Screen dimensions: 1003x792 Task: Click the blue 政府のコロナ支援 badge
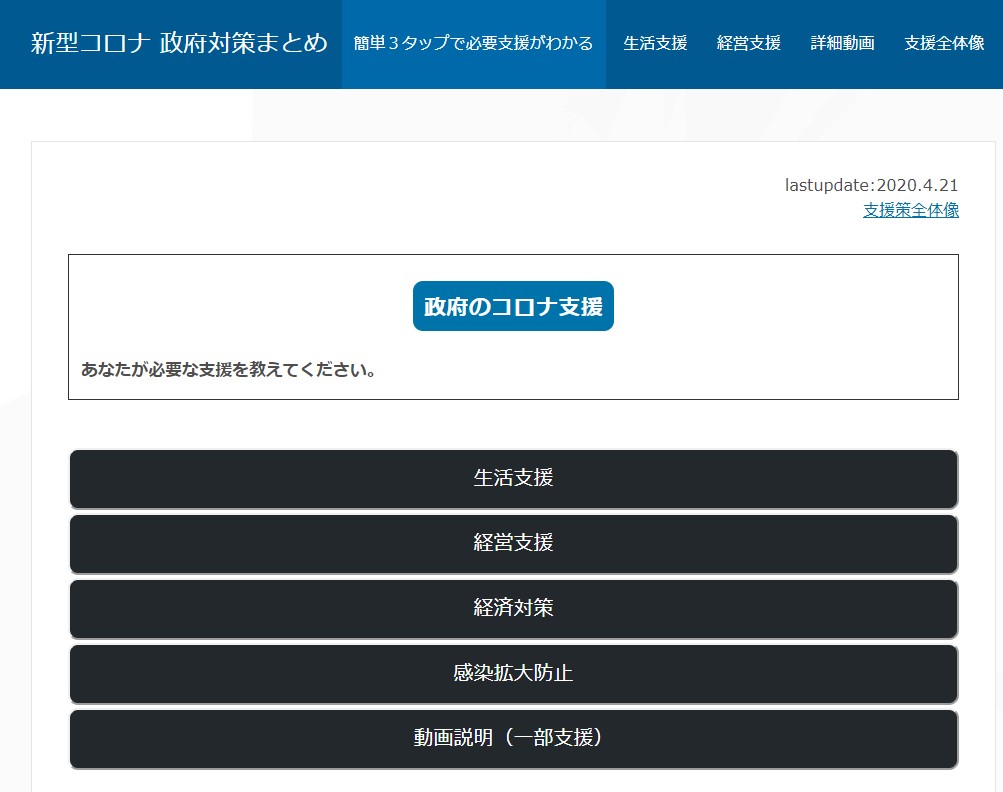pyautogui.click(x=513, y=306)
